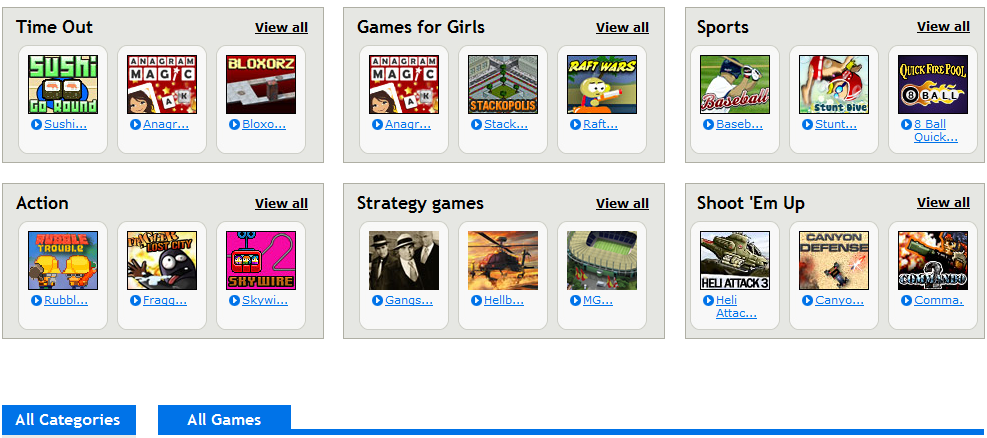Open the Raft Wars game image
This screenshot has width=987, height=438.
pyautogui.click(x=602, y=84)
